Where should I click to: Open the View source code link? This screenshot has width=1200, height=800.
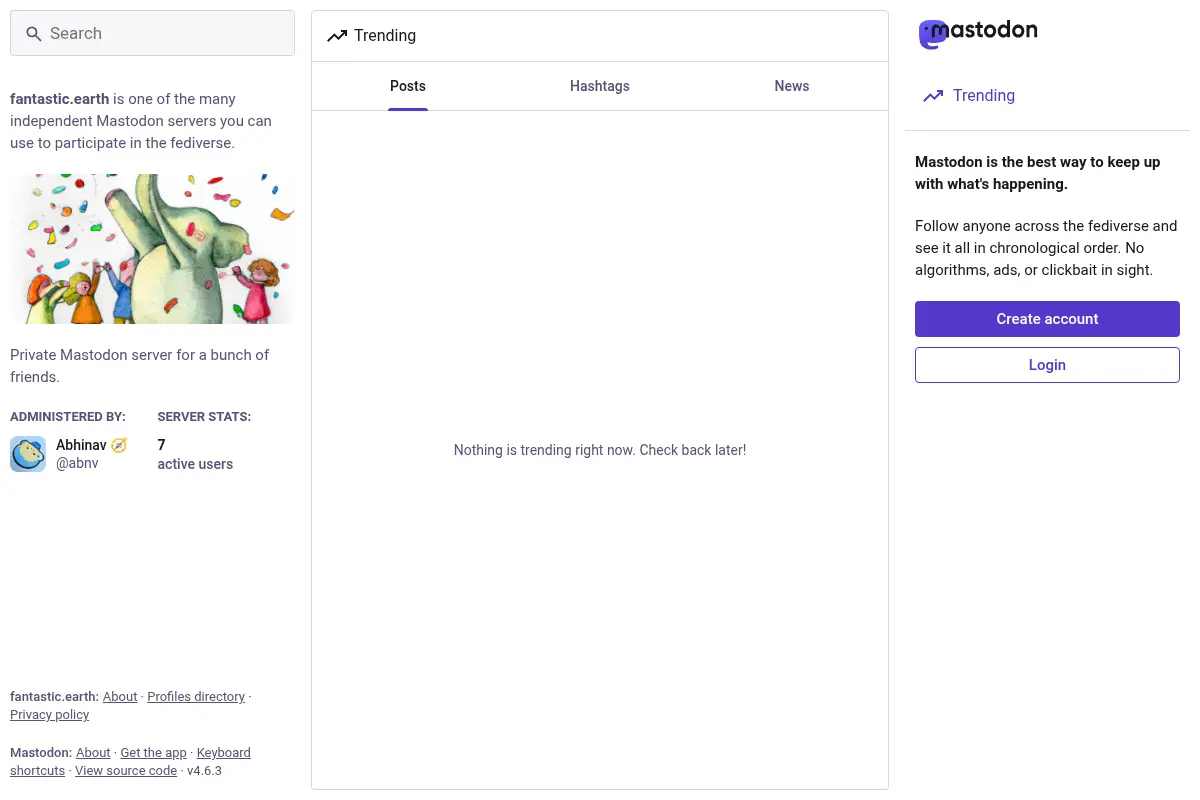pos(126,771)
